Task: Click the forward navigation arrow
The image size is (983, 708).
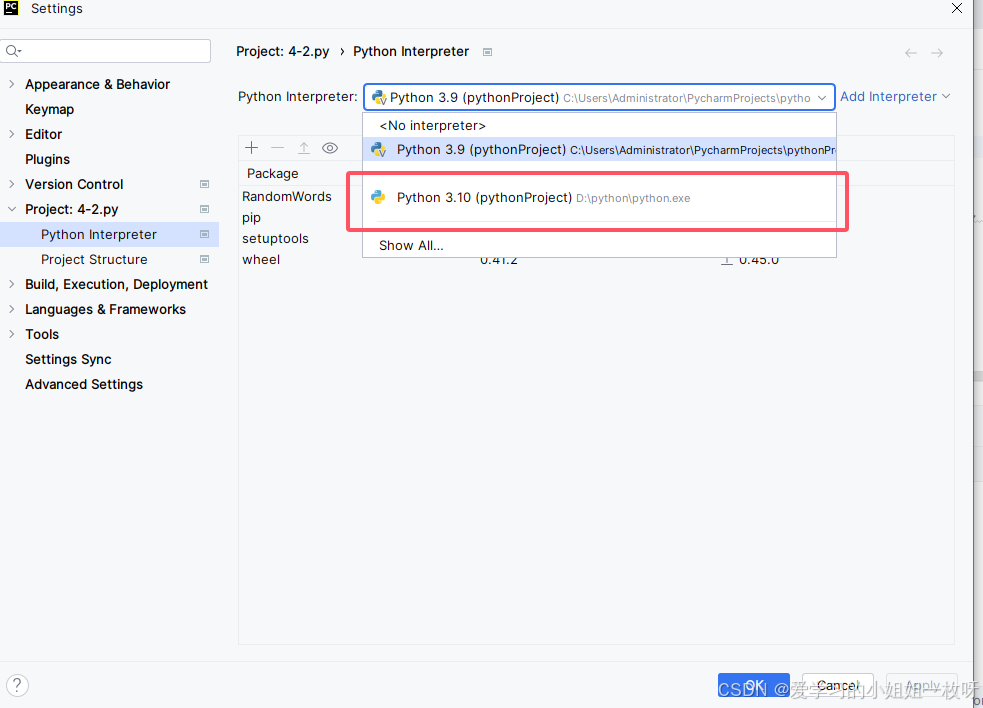Action: pos(937,53)
